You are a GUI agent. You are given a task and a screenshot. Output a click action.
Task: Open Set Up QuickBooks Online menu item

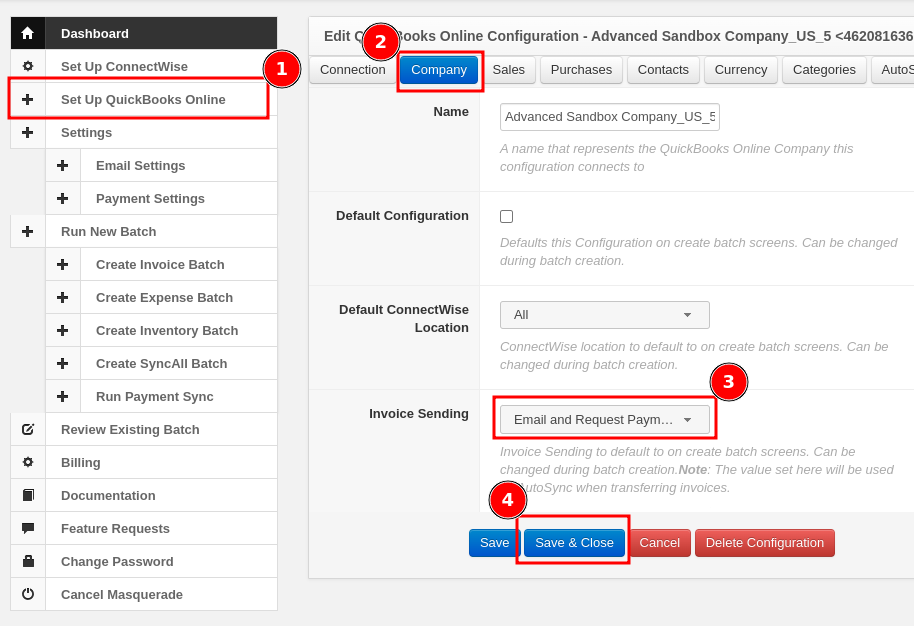[x=161, y=100]
